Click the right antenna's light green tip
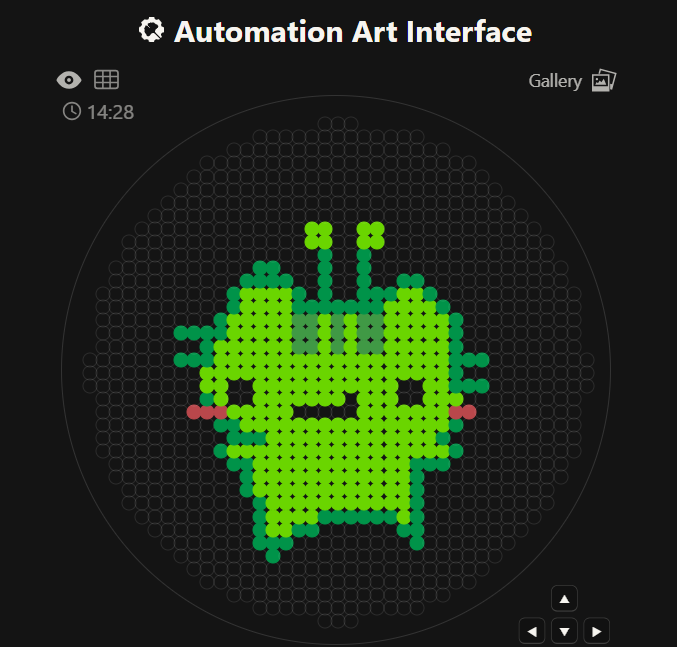The image size is (677, 647). point(370,236)
